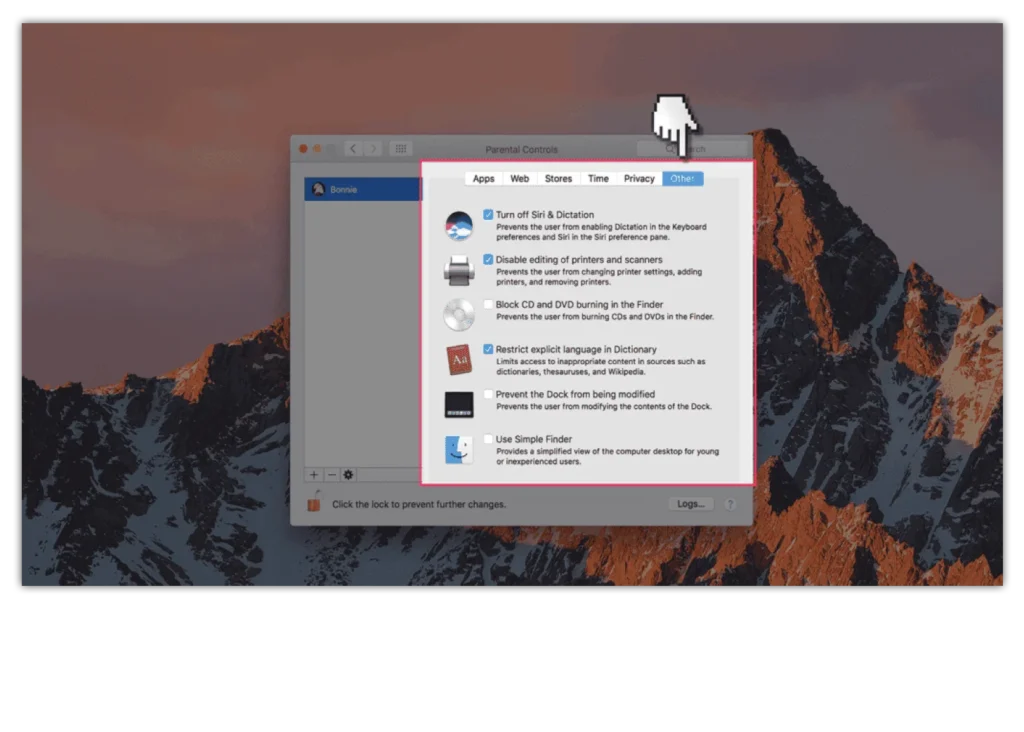Image resolution: width=1024 pixels, height=732 pixels.
Task: Uncheck Restrict explicit language in Dictionary
Action: coord(488,349)
